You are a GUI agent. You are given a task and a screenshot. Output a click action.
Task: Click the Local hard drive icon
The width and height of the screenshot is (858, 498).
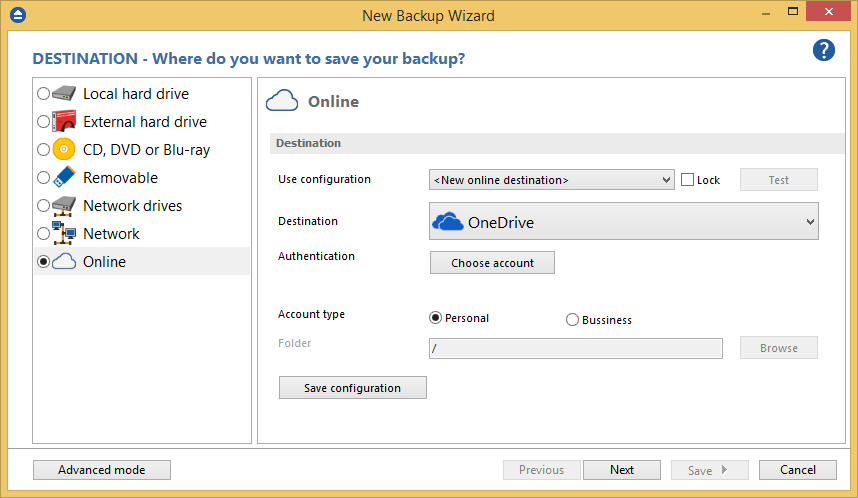64,94
